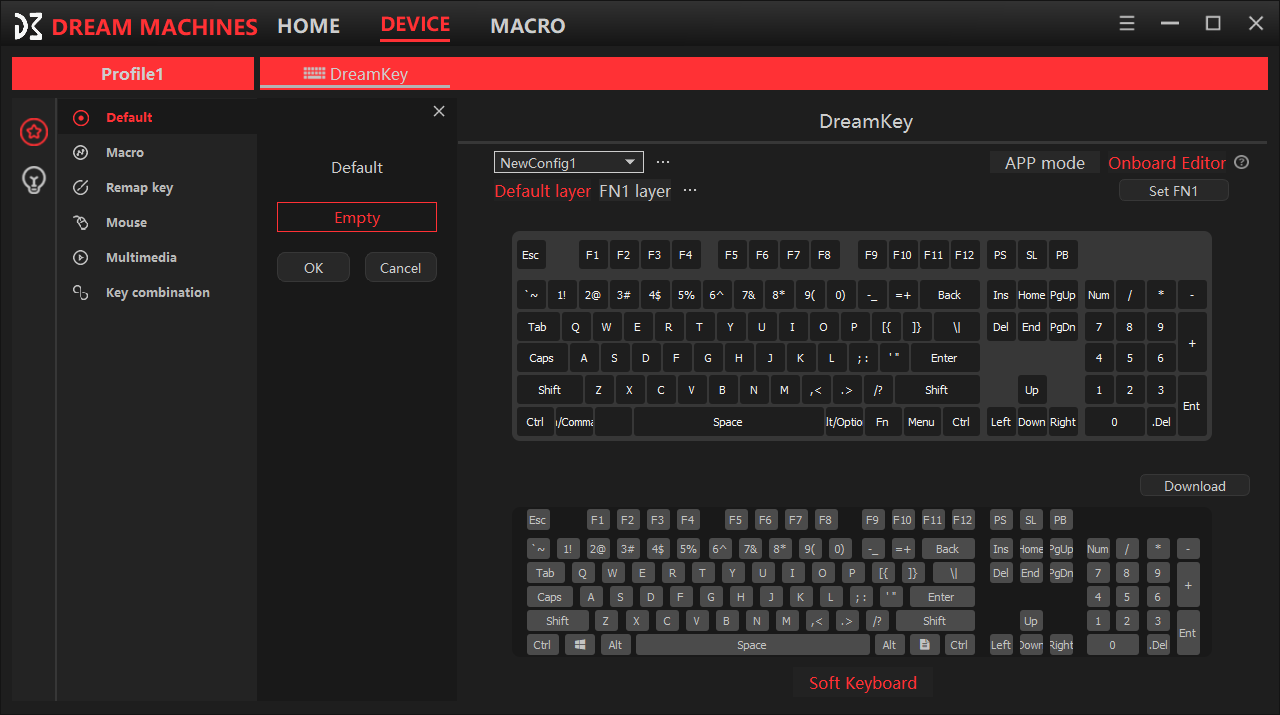Select the Up arrow key on upper keyboard
Image resolution: width=1280 pixels, height=715 pixels.
1032,390
